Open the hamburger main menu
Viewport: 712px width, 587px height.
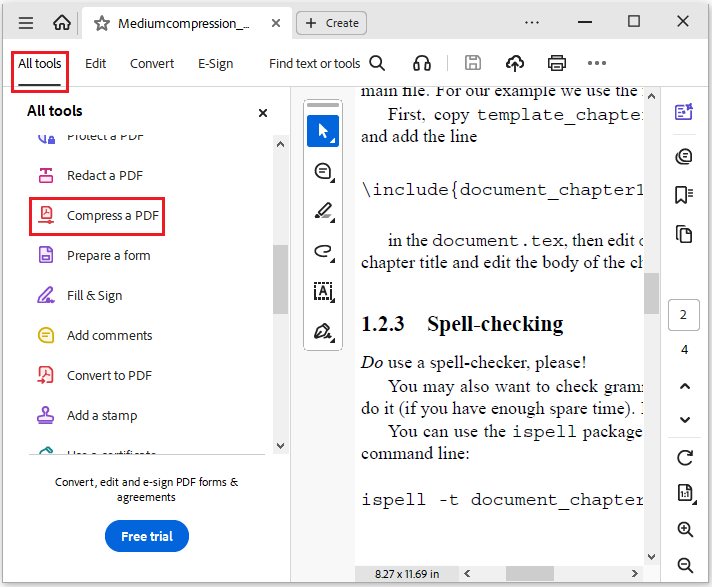26,23
